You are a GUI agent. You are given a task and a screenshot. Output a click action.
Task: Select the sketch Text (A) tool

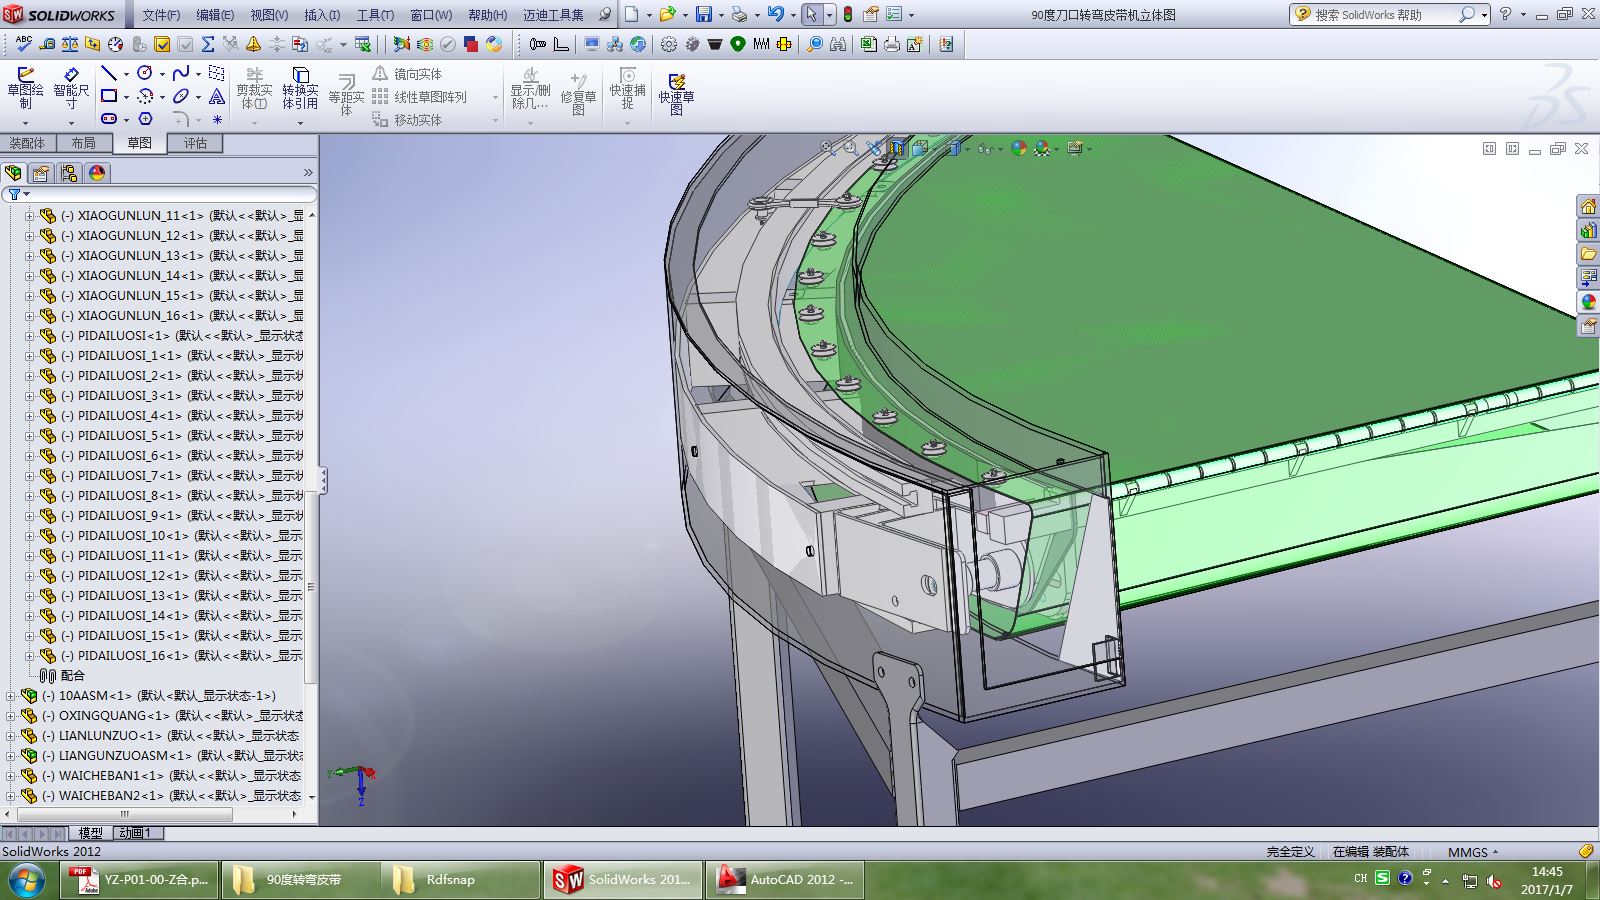click(x=217, y=96)
